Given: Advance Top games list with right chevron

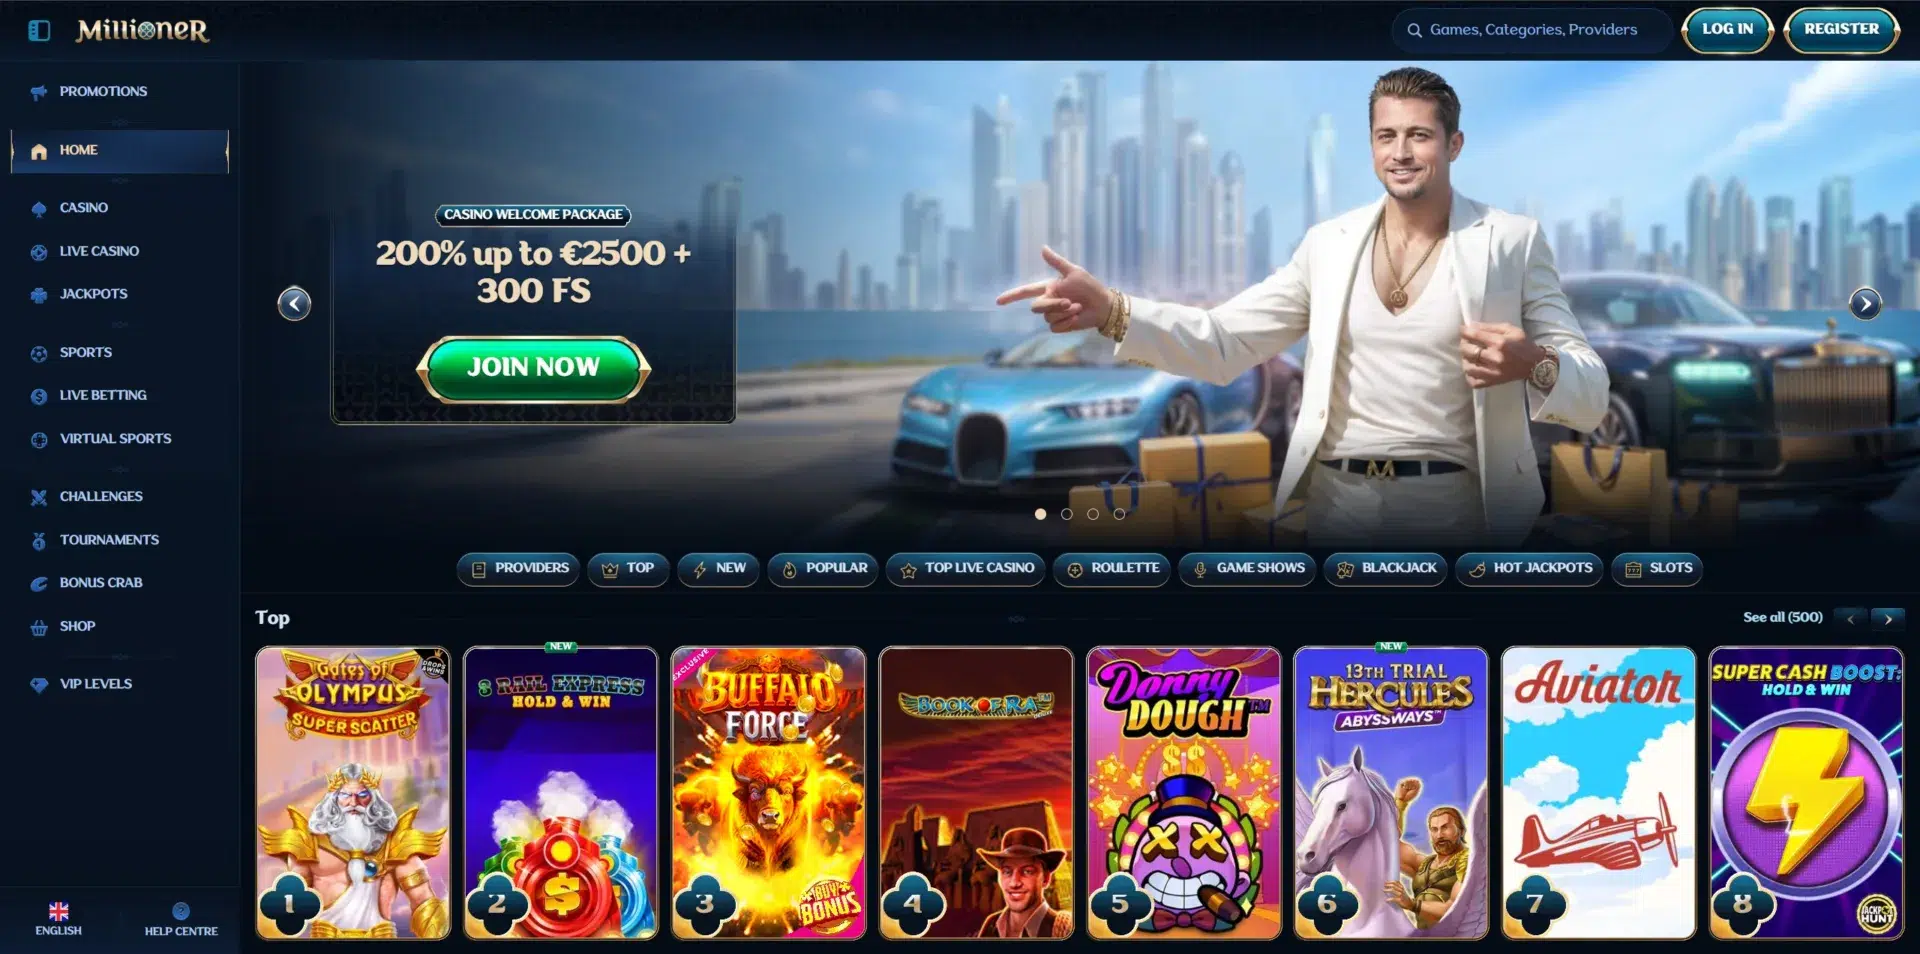Looking at the screenshot, I should coord(1888,619).
